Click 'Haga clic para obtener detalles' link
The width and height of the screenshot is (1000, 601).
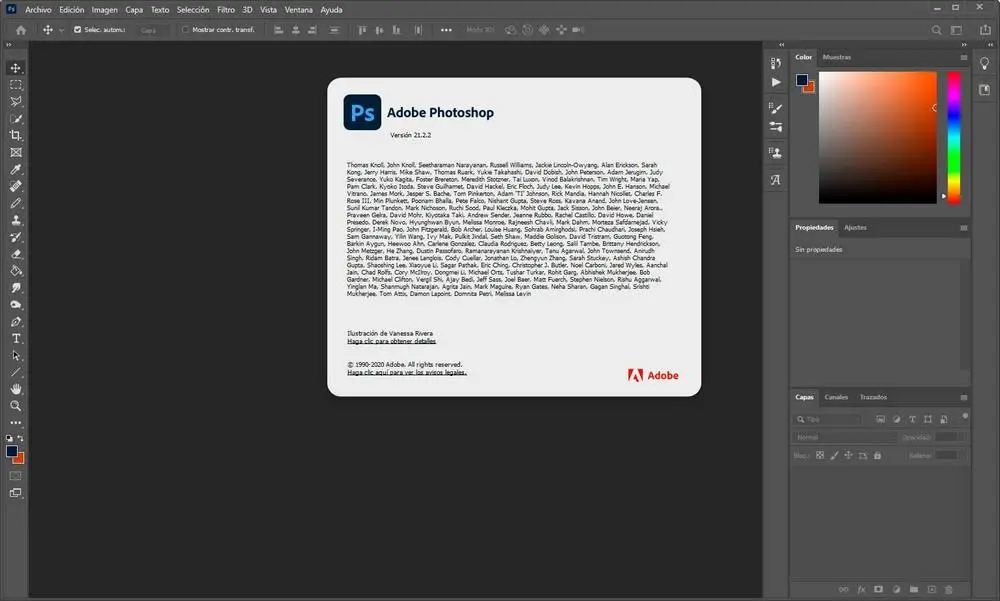click(x=392, y=341)
